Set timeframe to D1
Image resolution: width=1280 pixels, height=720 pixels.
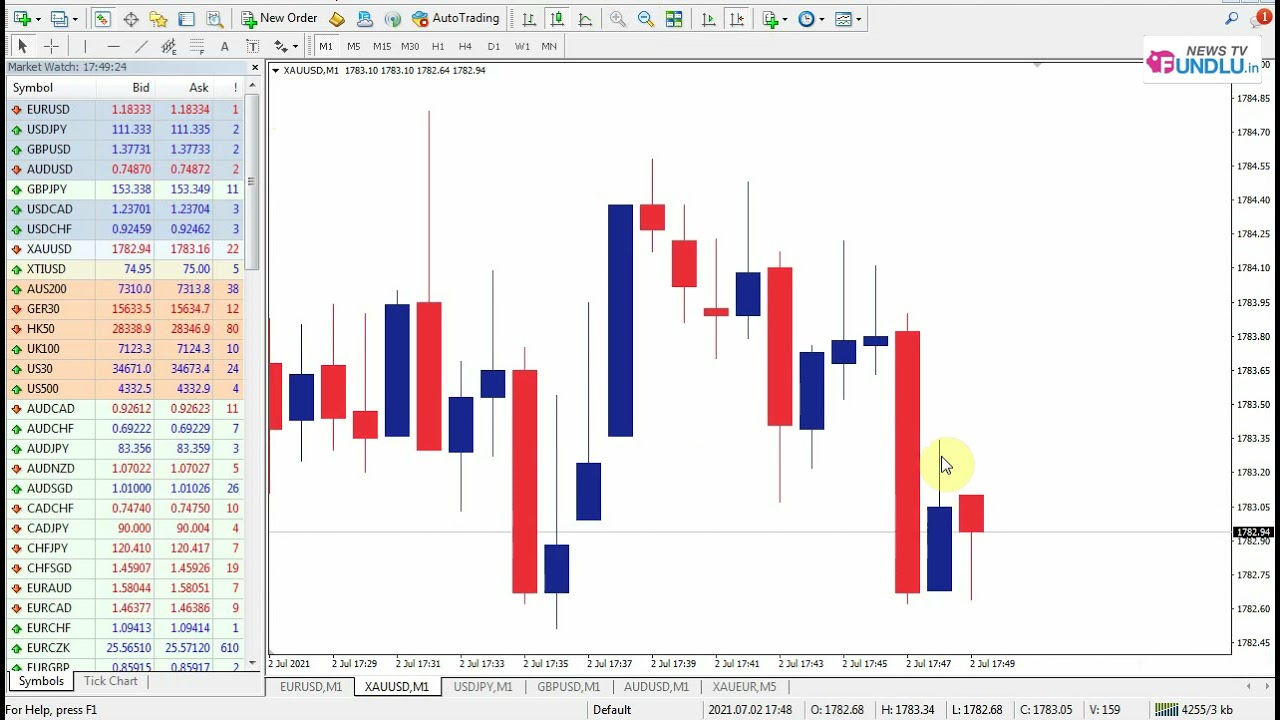click(493, 46)
